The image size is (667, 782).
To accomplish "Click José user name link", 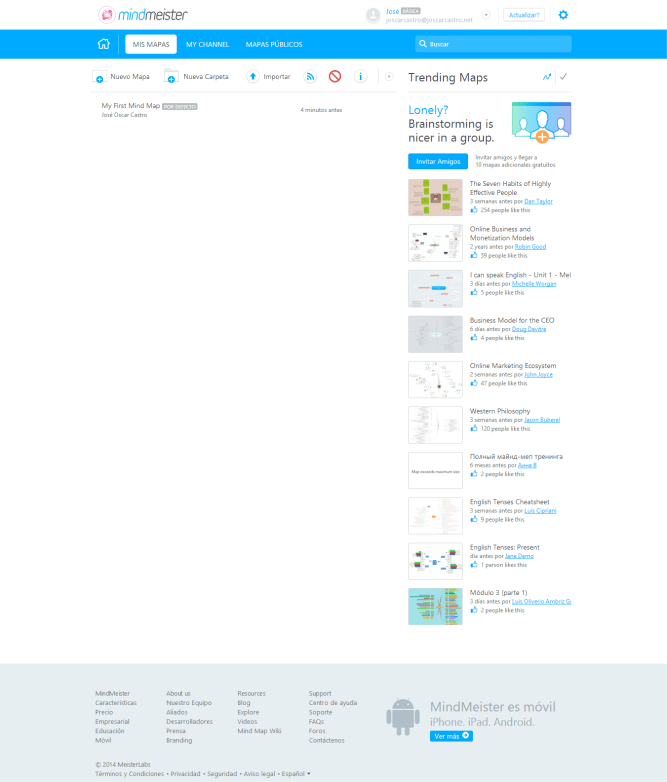I will click(x=392, y=11).
